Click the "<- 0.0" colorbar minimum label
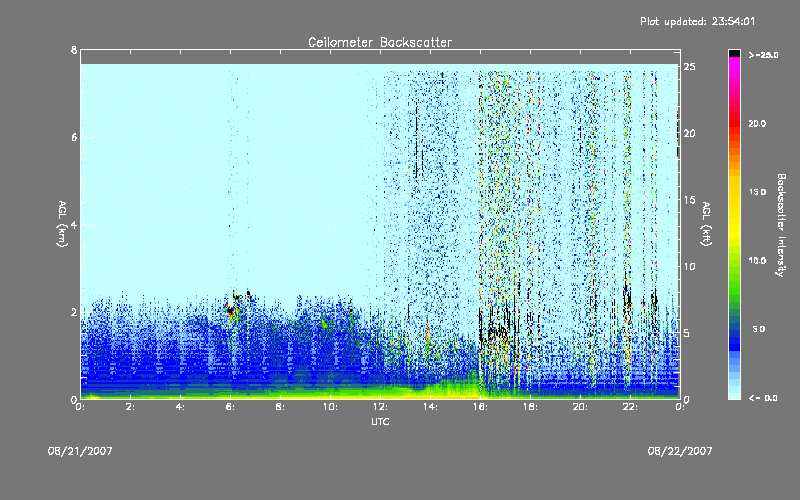The width and height of the screenshot is (800, 500). pos(763,397)
